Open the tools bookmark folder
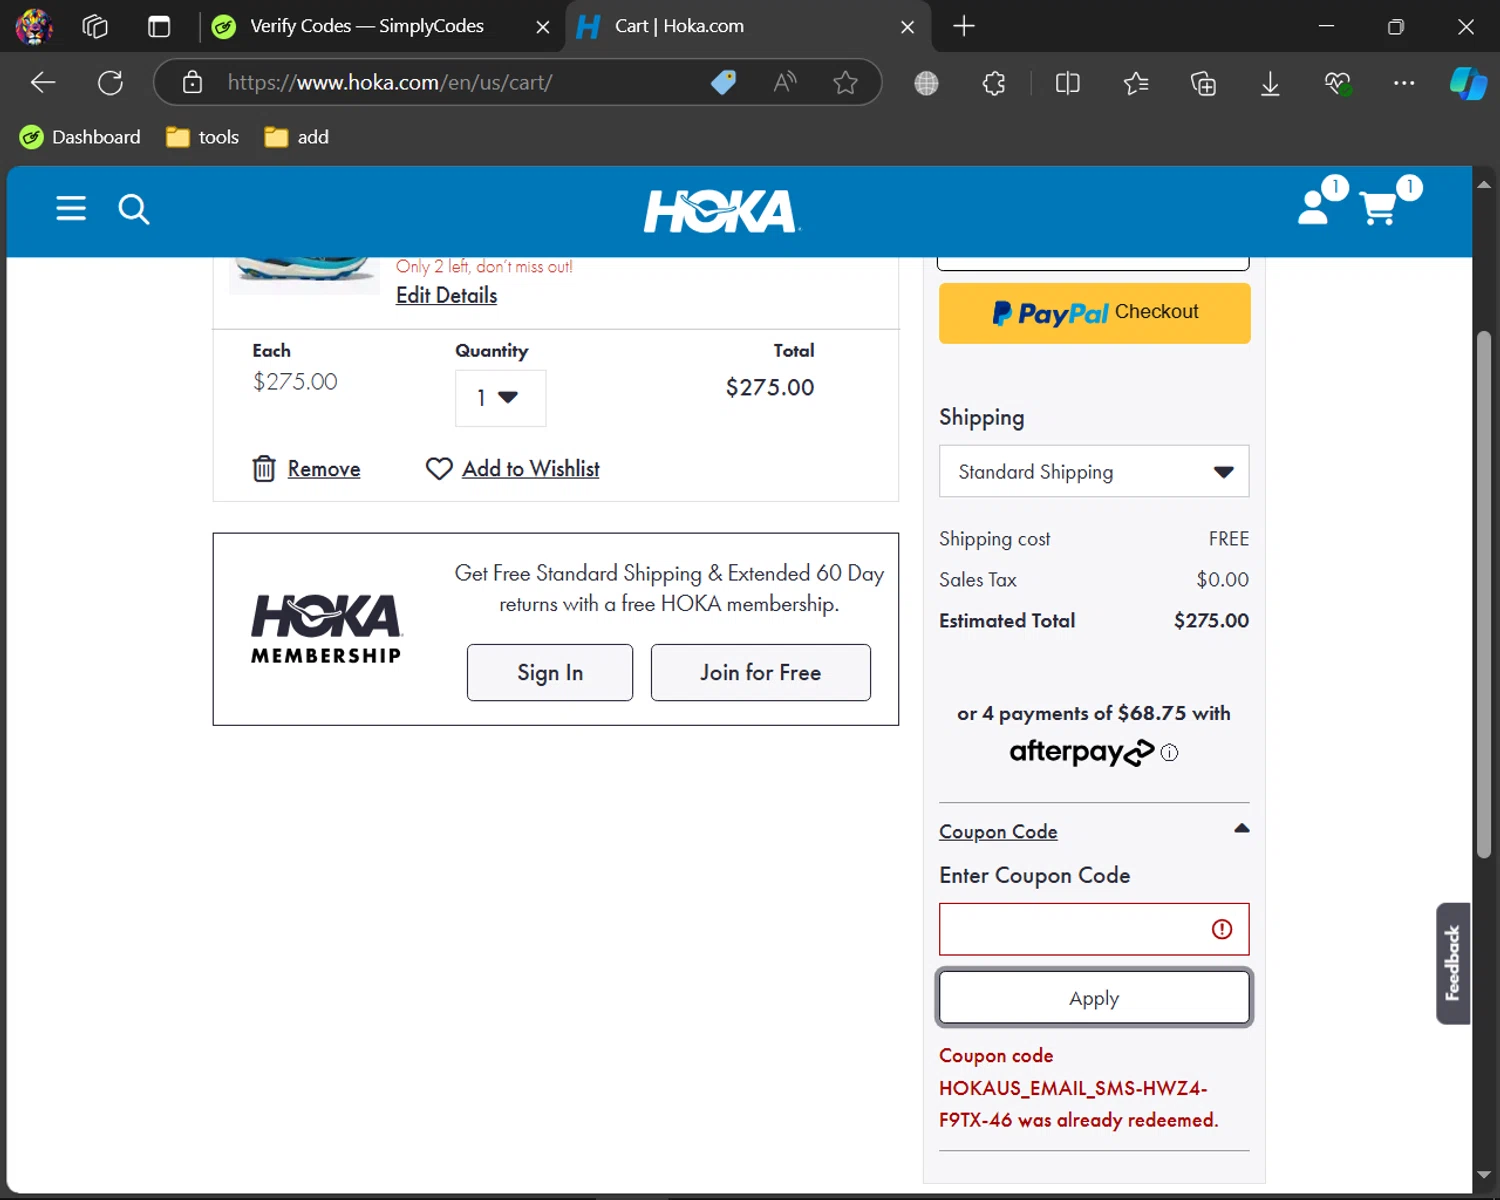This screenshot has height=1200, width=1500. (203, 137)
